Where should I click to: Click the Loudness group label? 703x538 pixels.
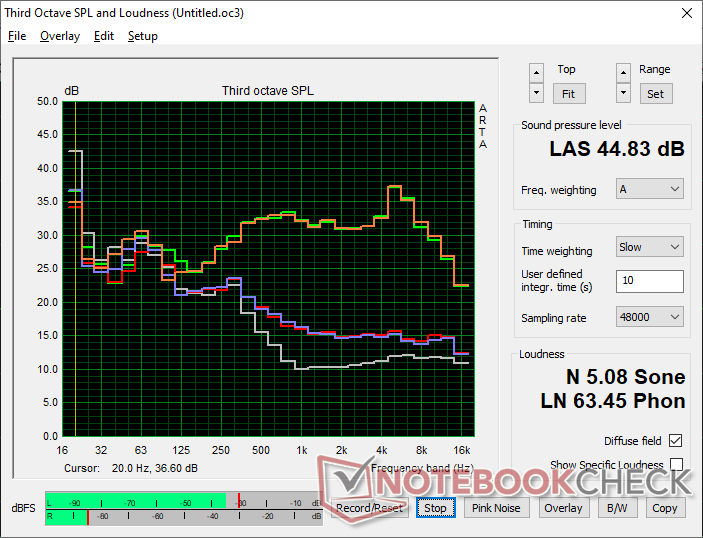pos(542,354)
